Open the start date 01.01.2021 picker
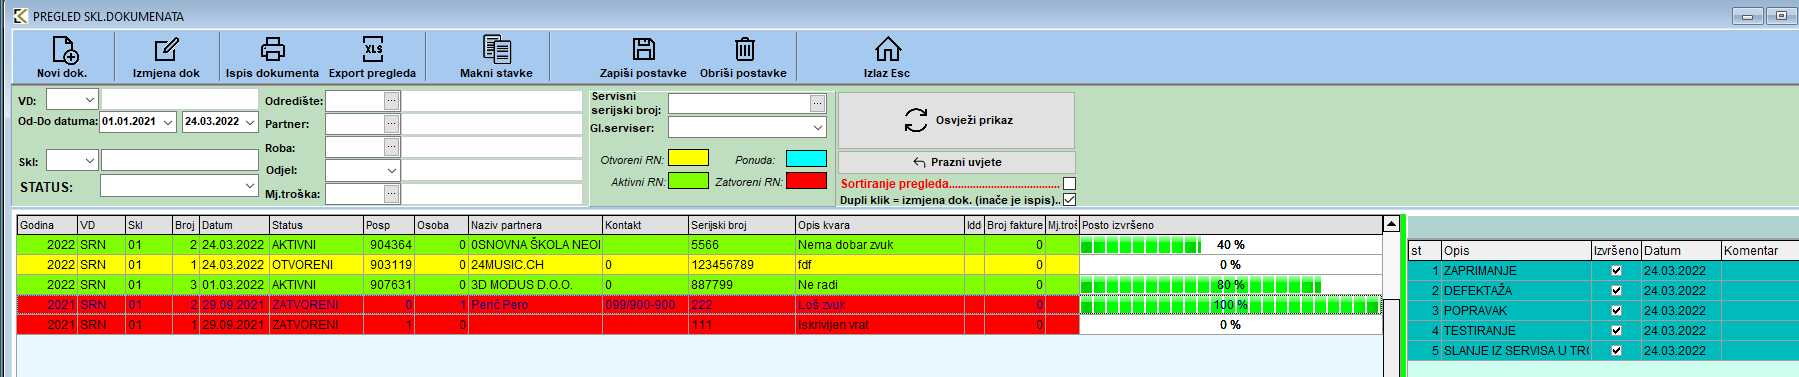The width and height of the screenshot is (1799, 377). 167,122
